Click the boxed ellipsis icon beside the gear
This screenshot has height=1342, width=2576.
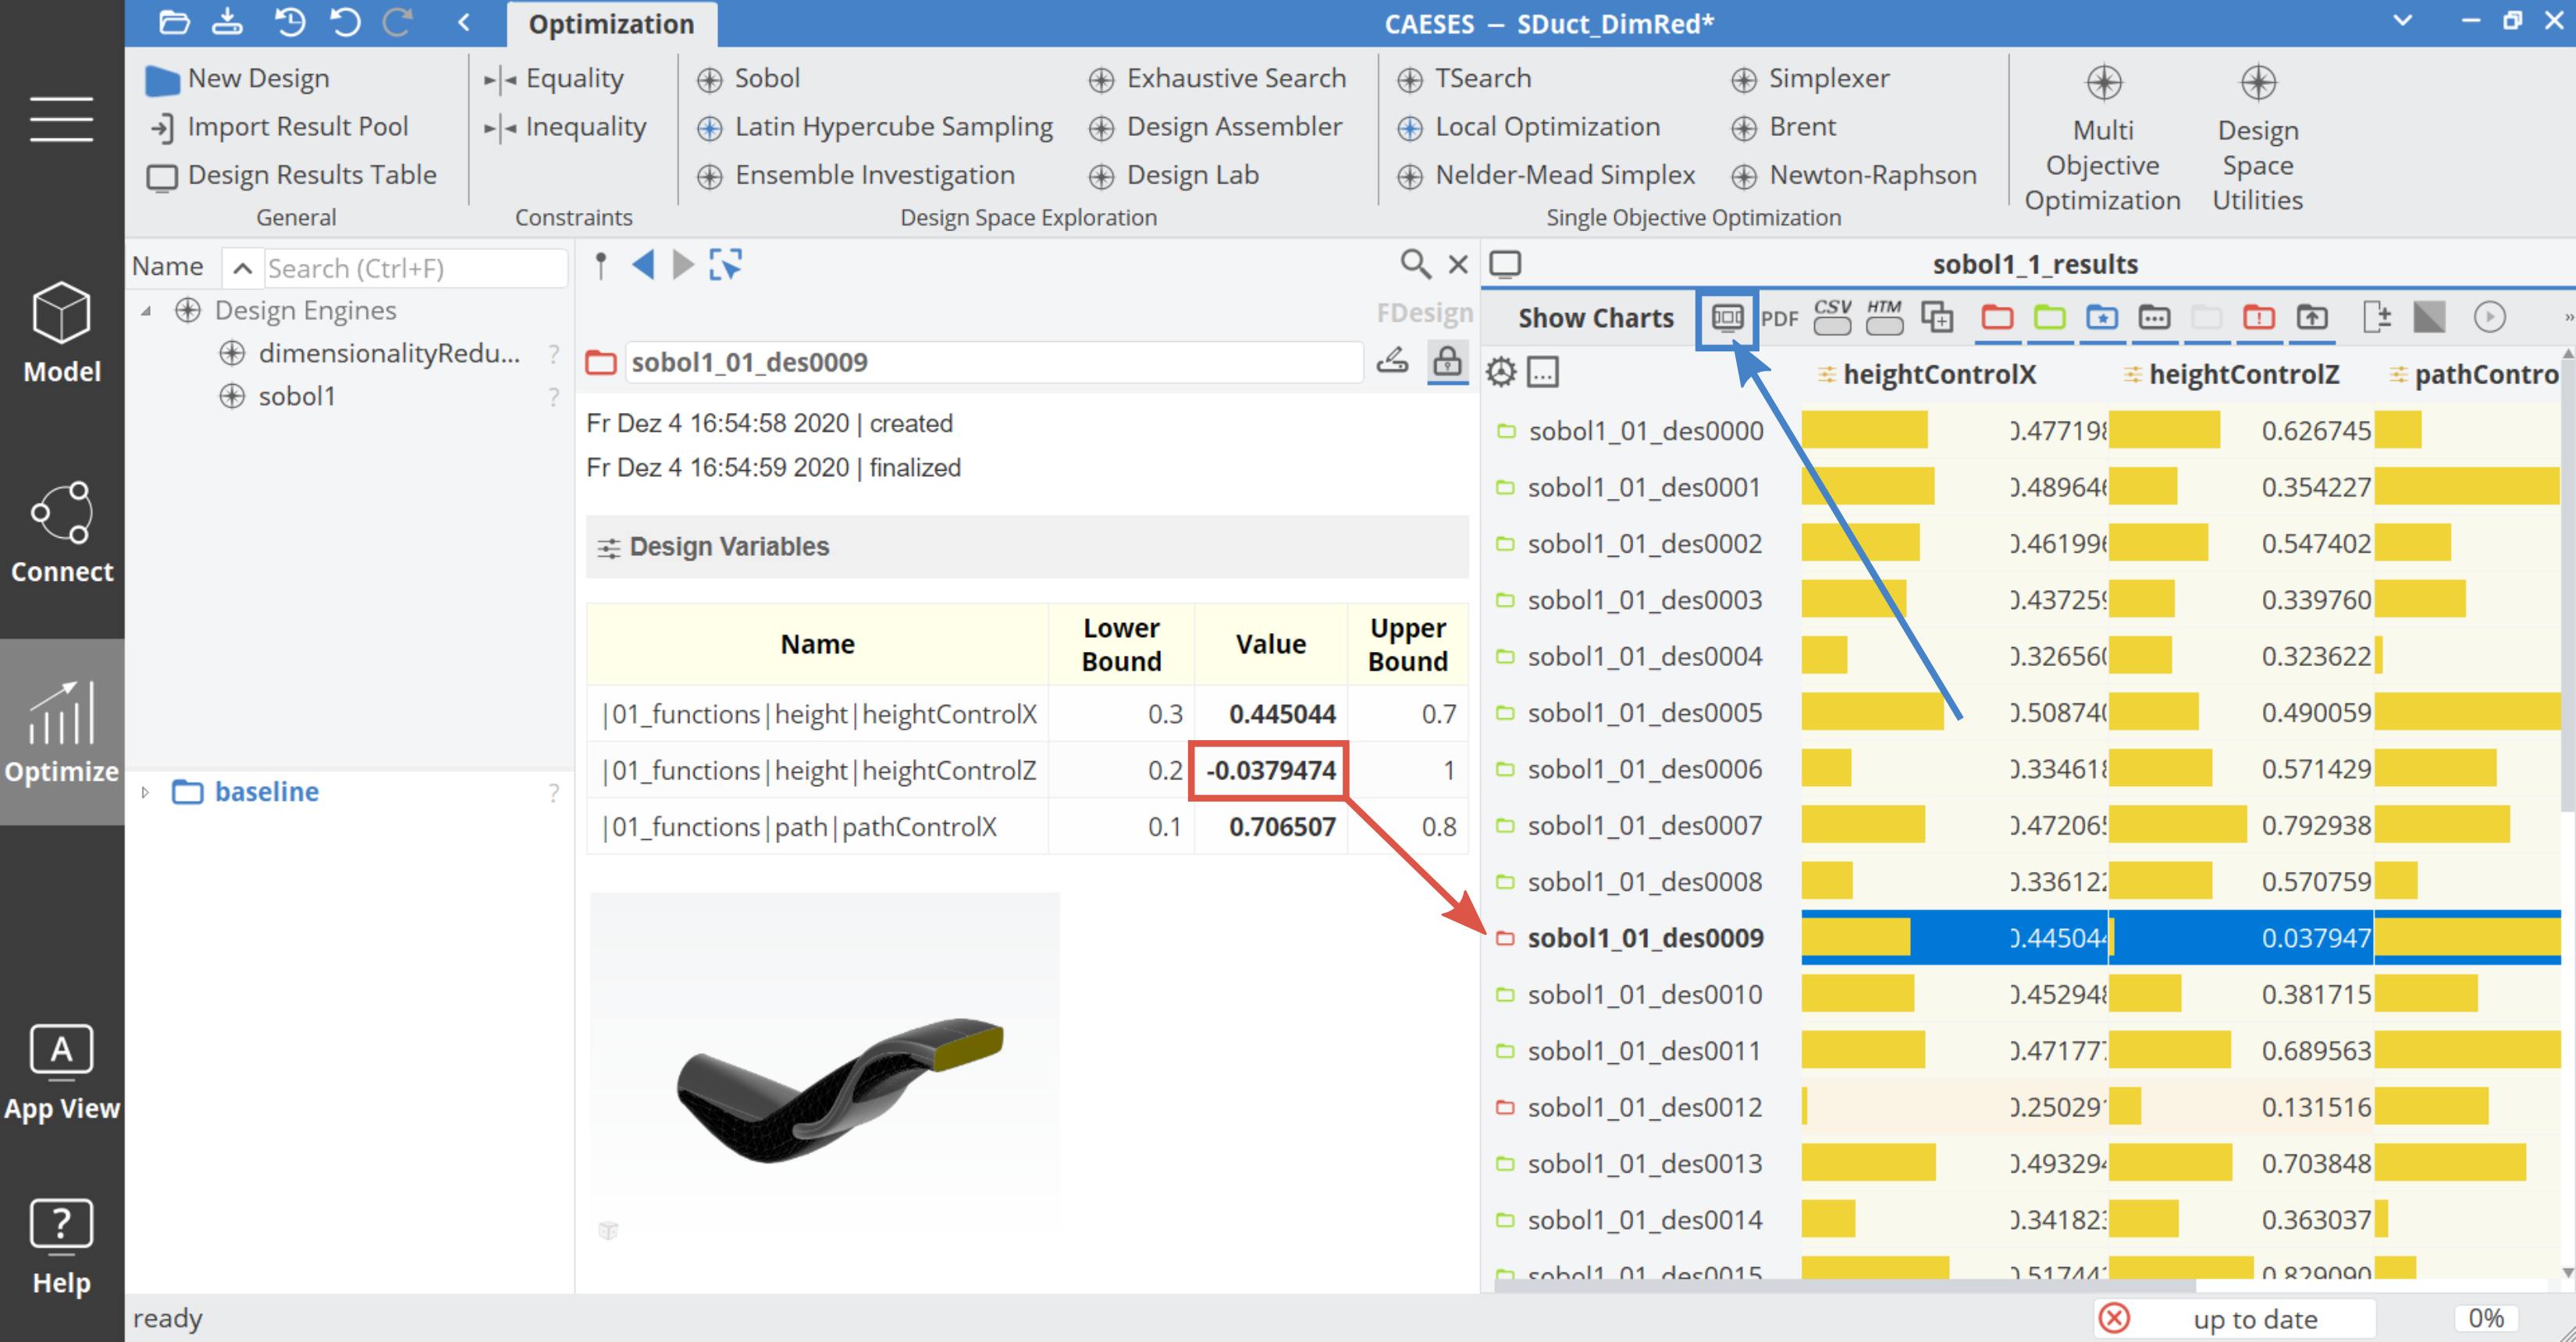(x=1543, y=372)
